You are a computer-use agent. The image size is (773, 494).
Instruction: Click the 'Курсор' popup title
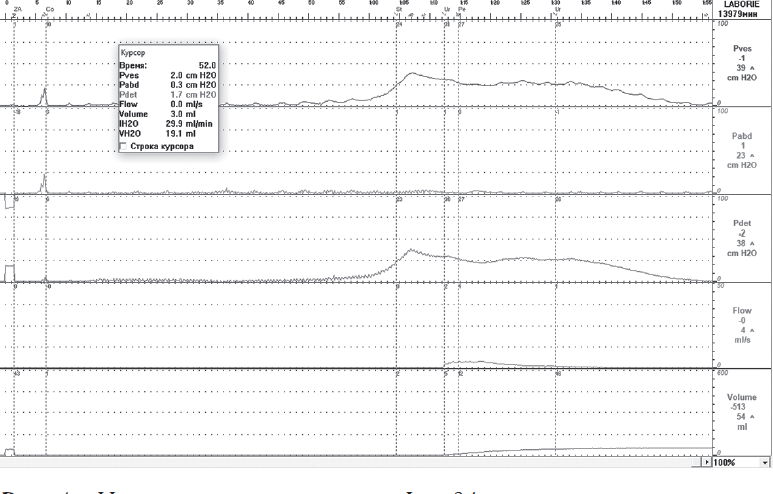tap(132, 51)
